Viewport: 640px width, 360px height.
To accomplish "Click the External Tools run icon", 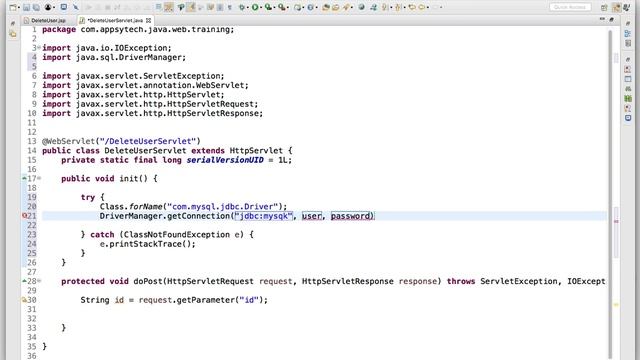I will click(282, 7).
